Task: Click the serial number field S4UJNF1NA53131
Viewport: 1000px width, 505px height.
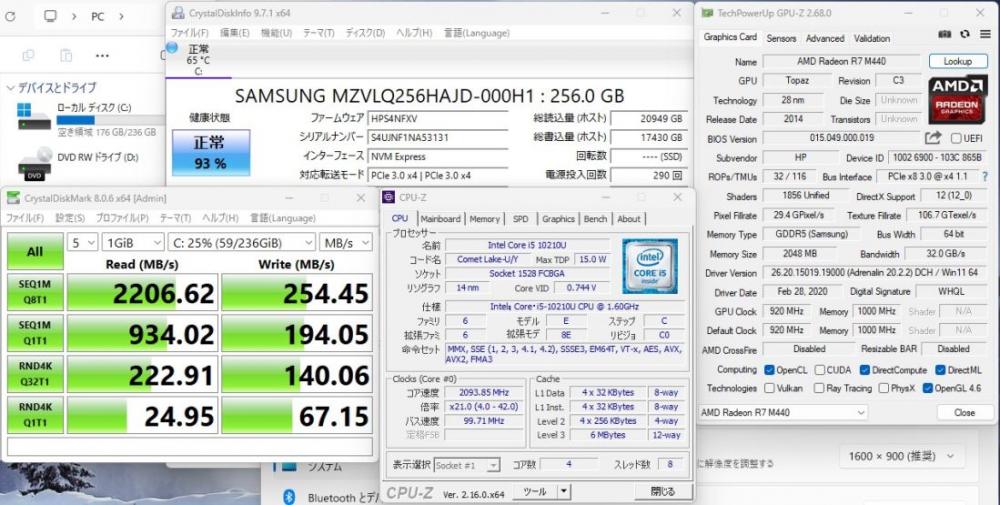Action: 438,137
